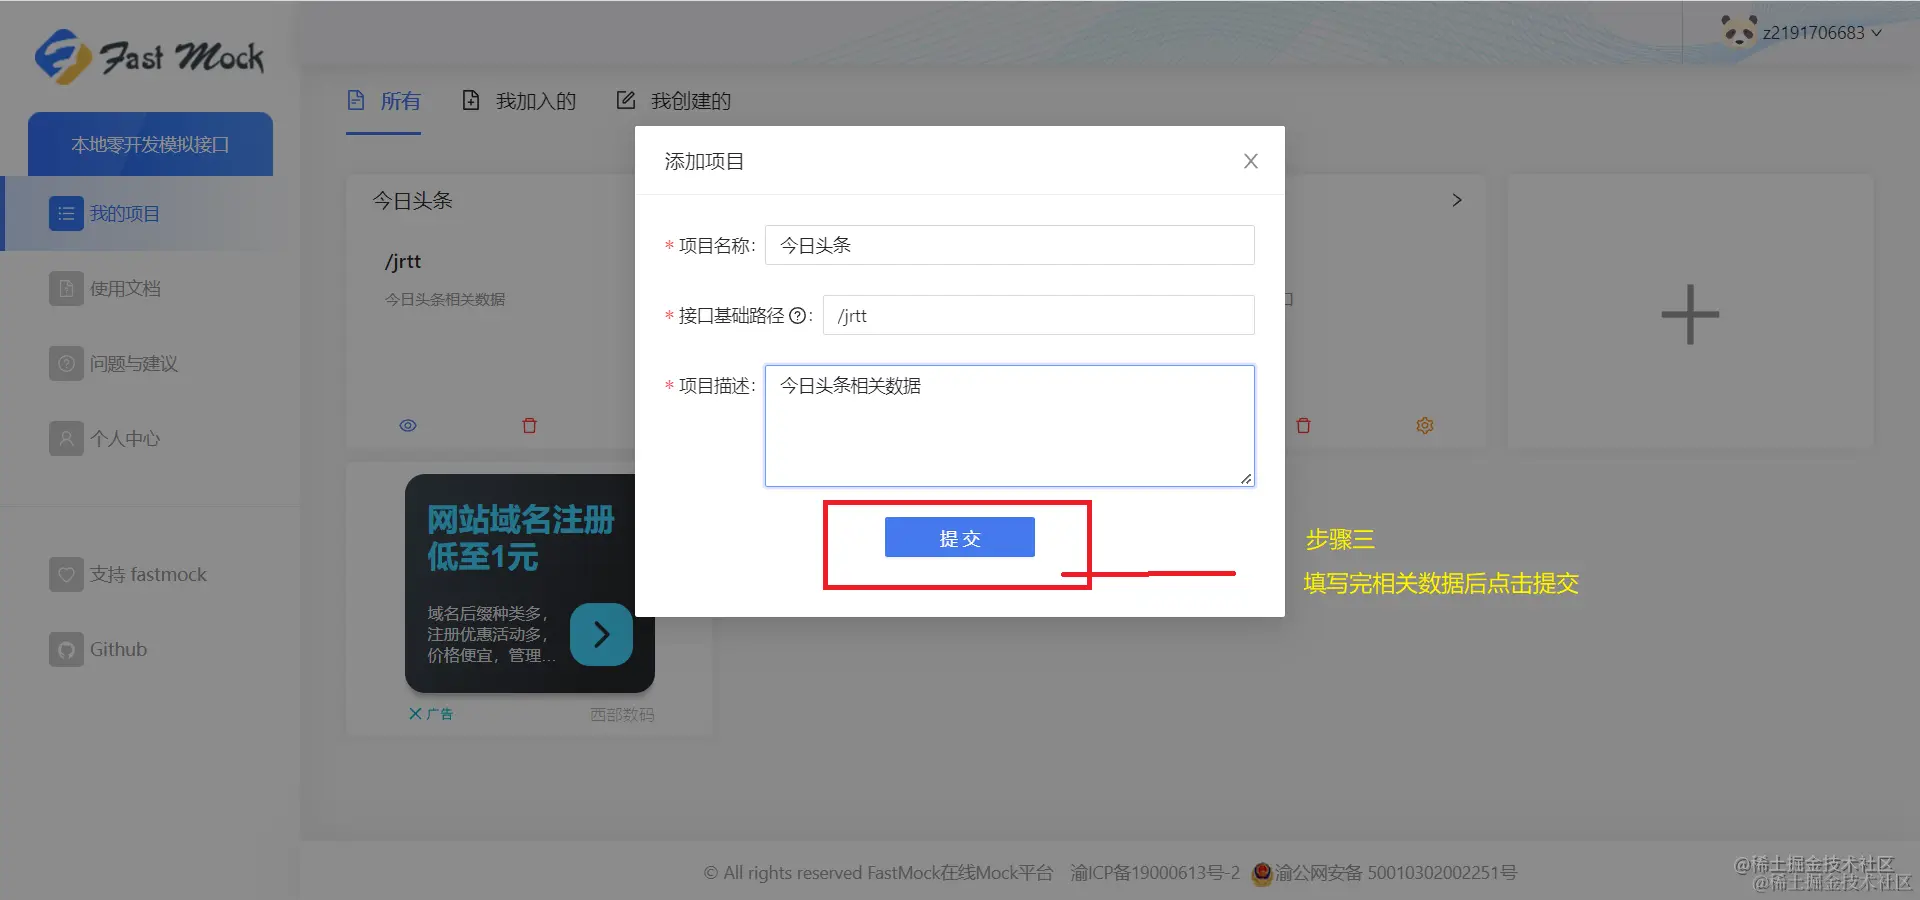The image size is (1920, 900).
Task: Expand second project card with chevron arrow
Action: (1457, 200)
